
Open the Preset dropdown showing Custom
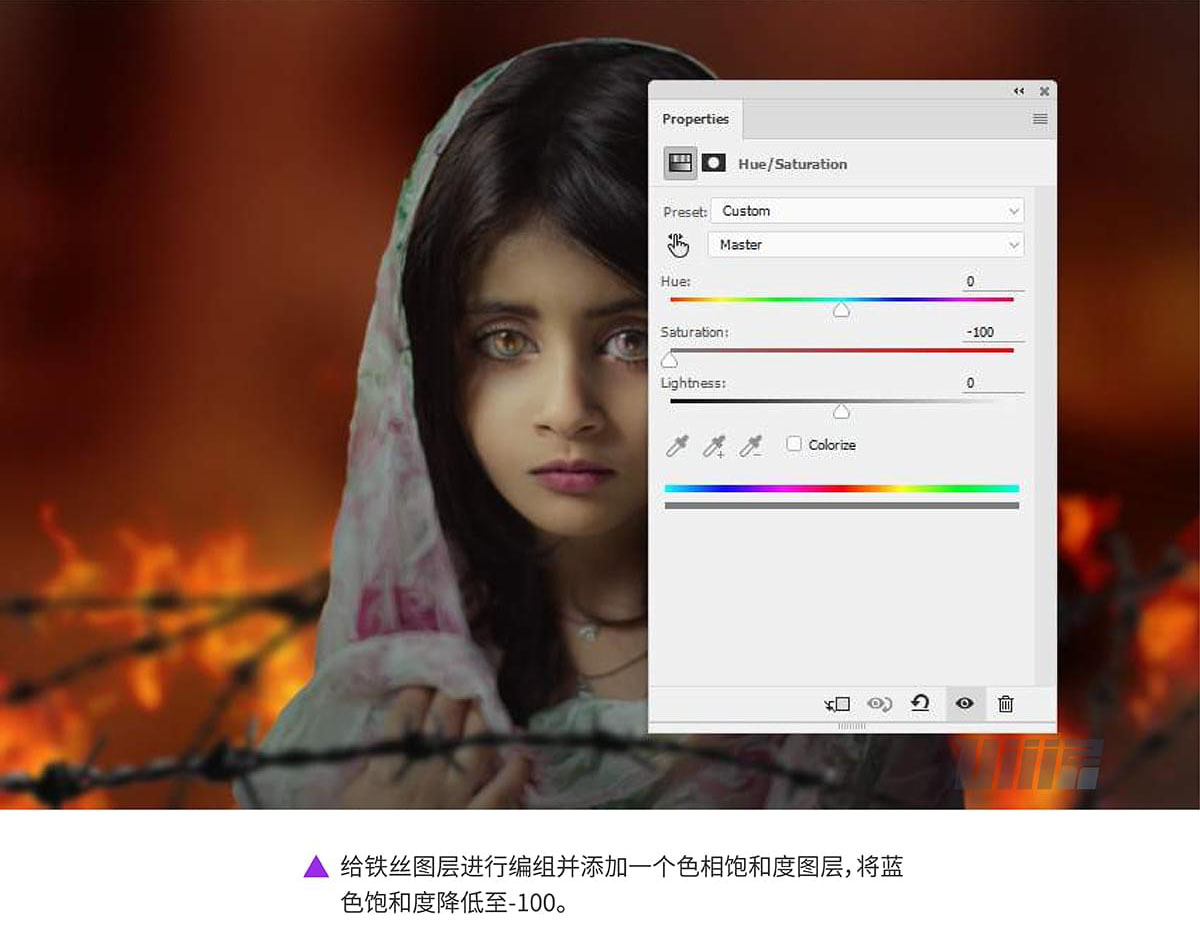point(867,211)
